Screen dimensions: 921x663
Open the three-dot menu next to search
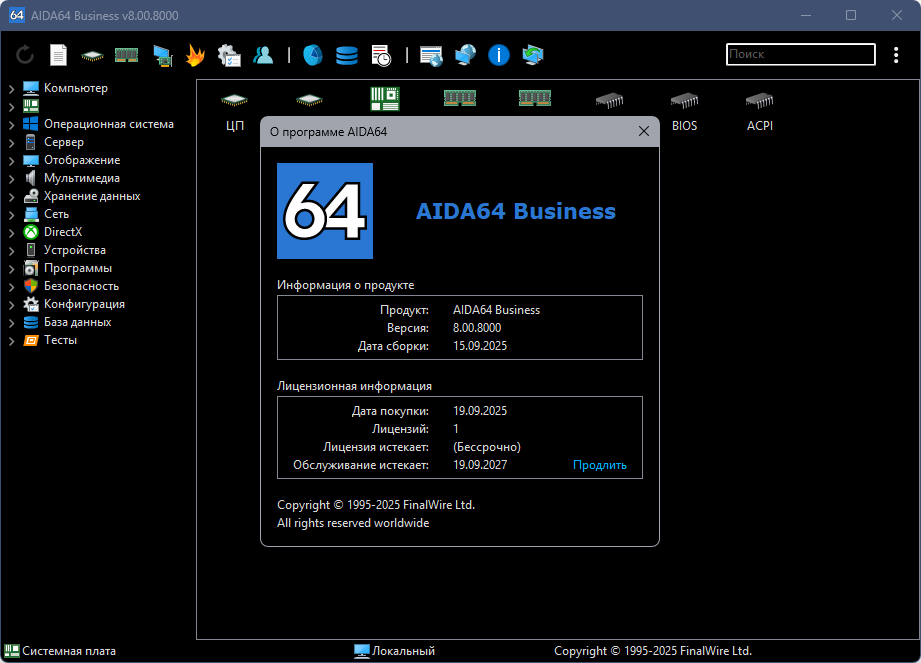coord(896,55)
